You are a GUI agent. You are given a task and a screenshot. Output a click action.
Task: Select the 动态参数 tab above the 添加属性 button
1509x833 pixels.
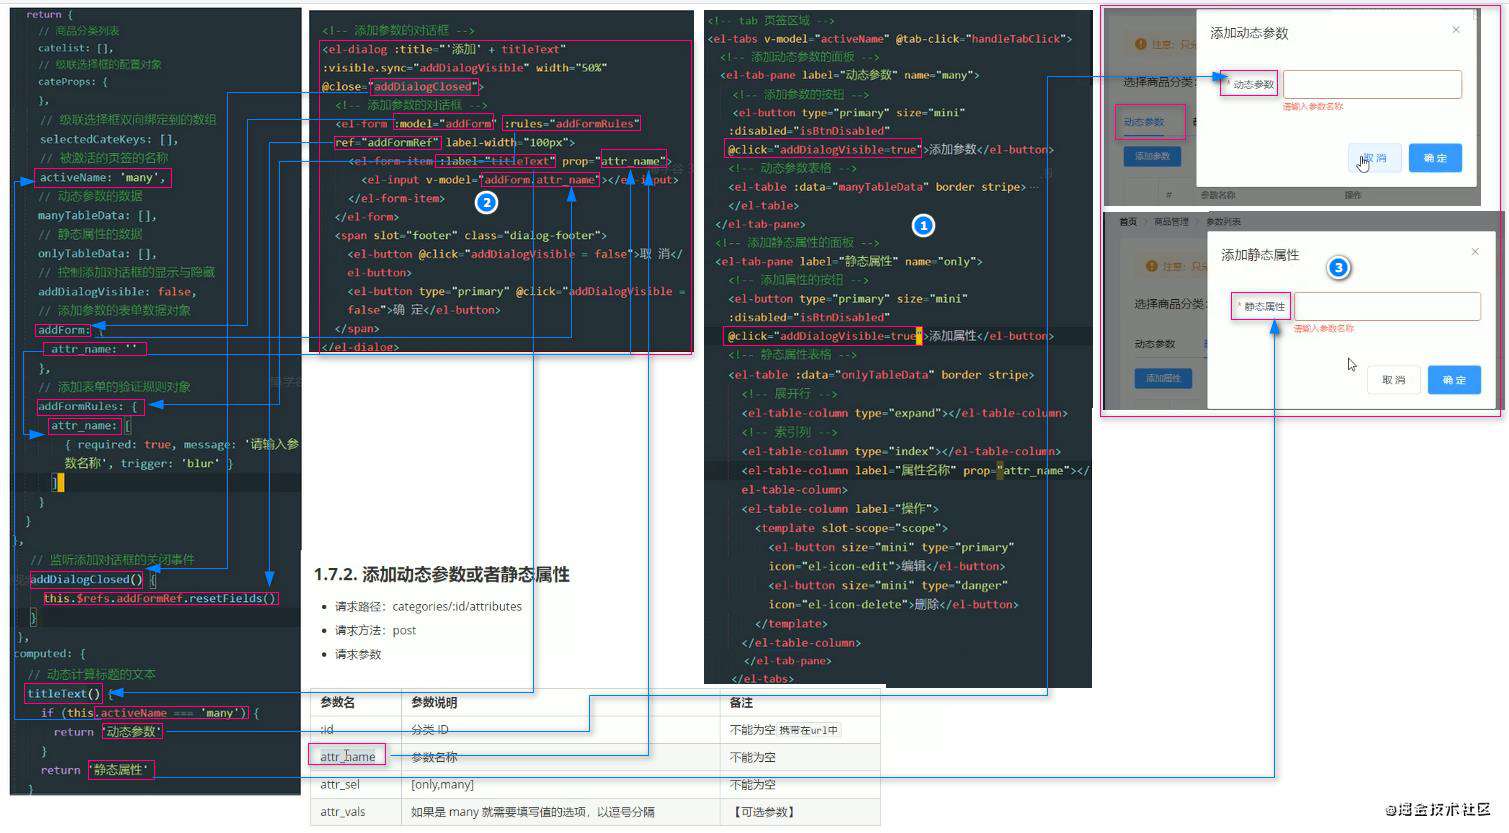coord(1155,344)
